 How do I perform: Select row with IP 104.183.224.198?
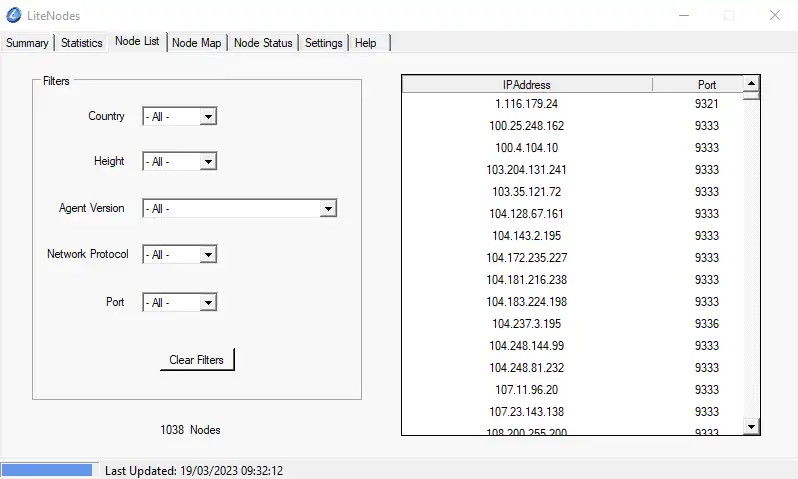pyautogui.click(x=573, y=301)
